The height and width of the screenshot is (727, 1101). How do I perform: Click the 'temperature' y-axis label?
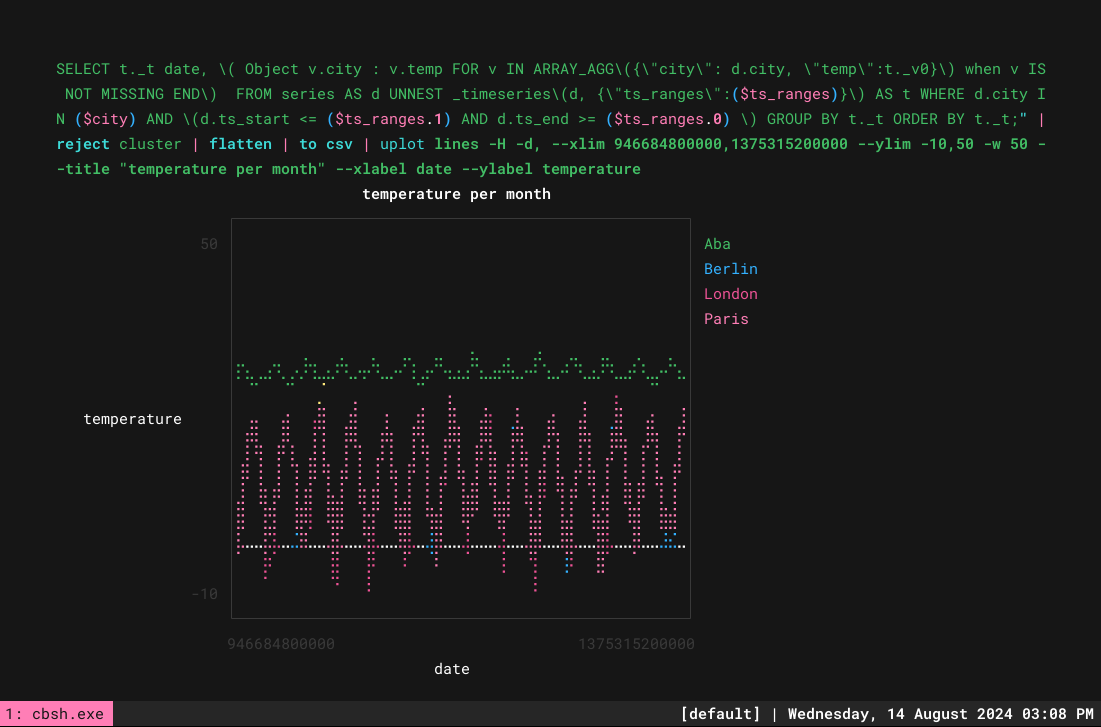[133, 419]
